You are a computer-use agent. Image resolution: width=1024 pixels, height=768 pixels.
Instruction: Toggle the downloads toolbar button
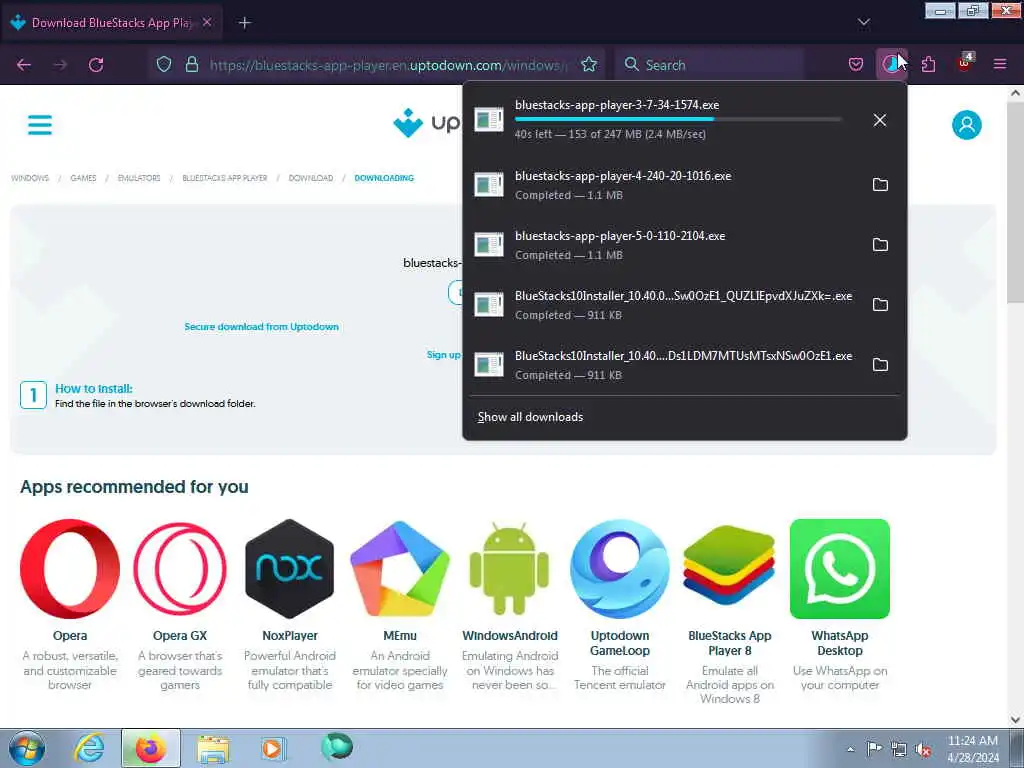pos(891,64)
